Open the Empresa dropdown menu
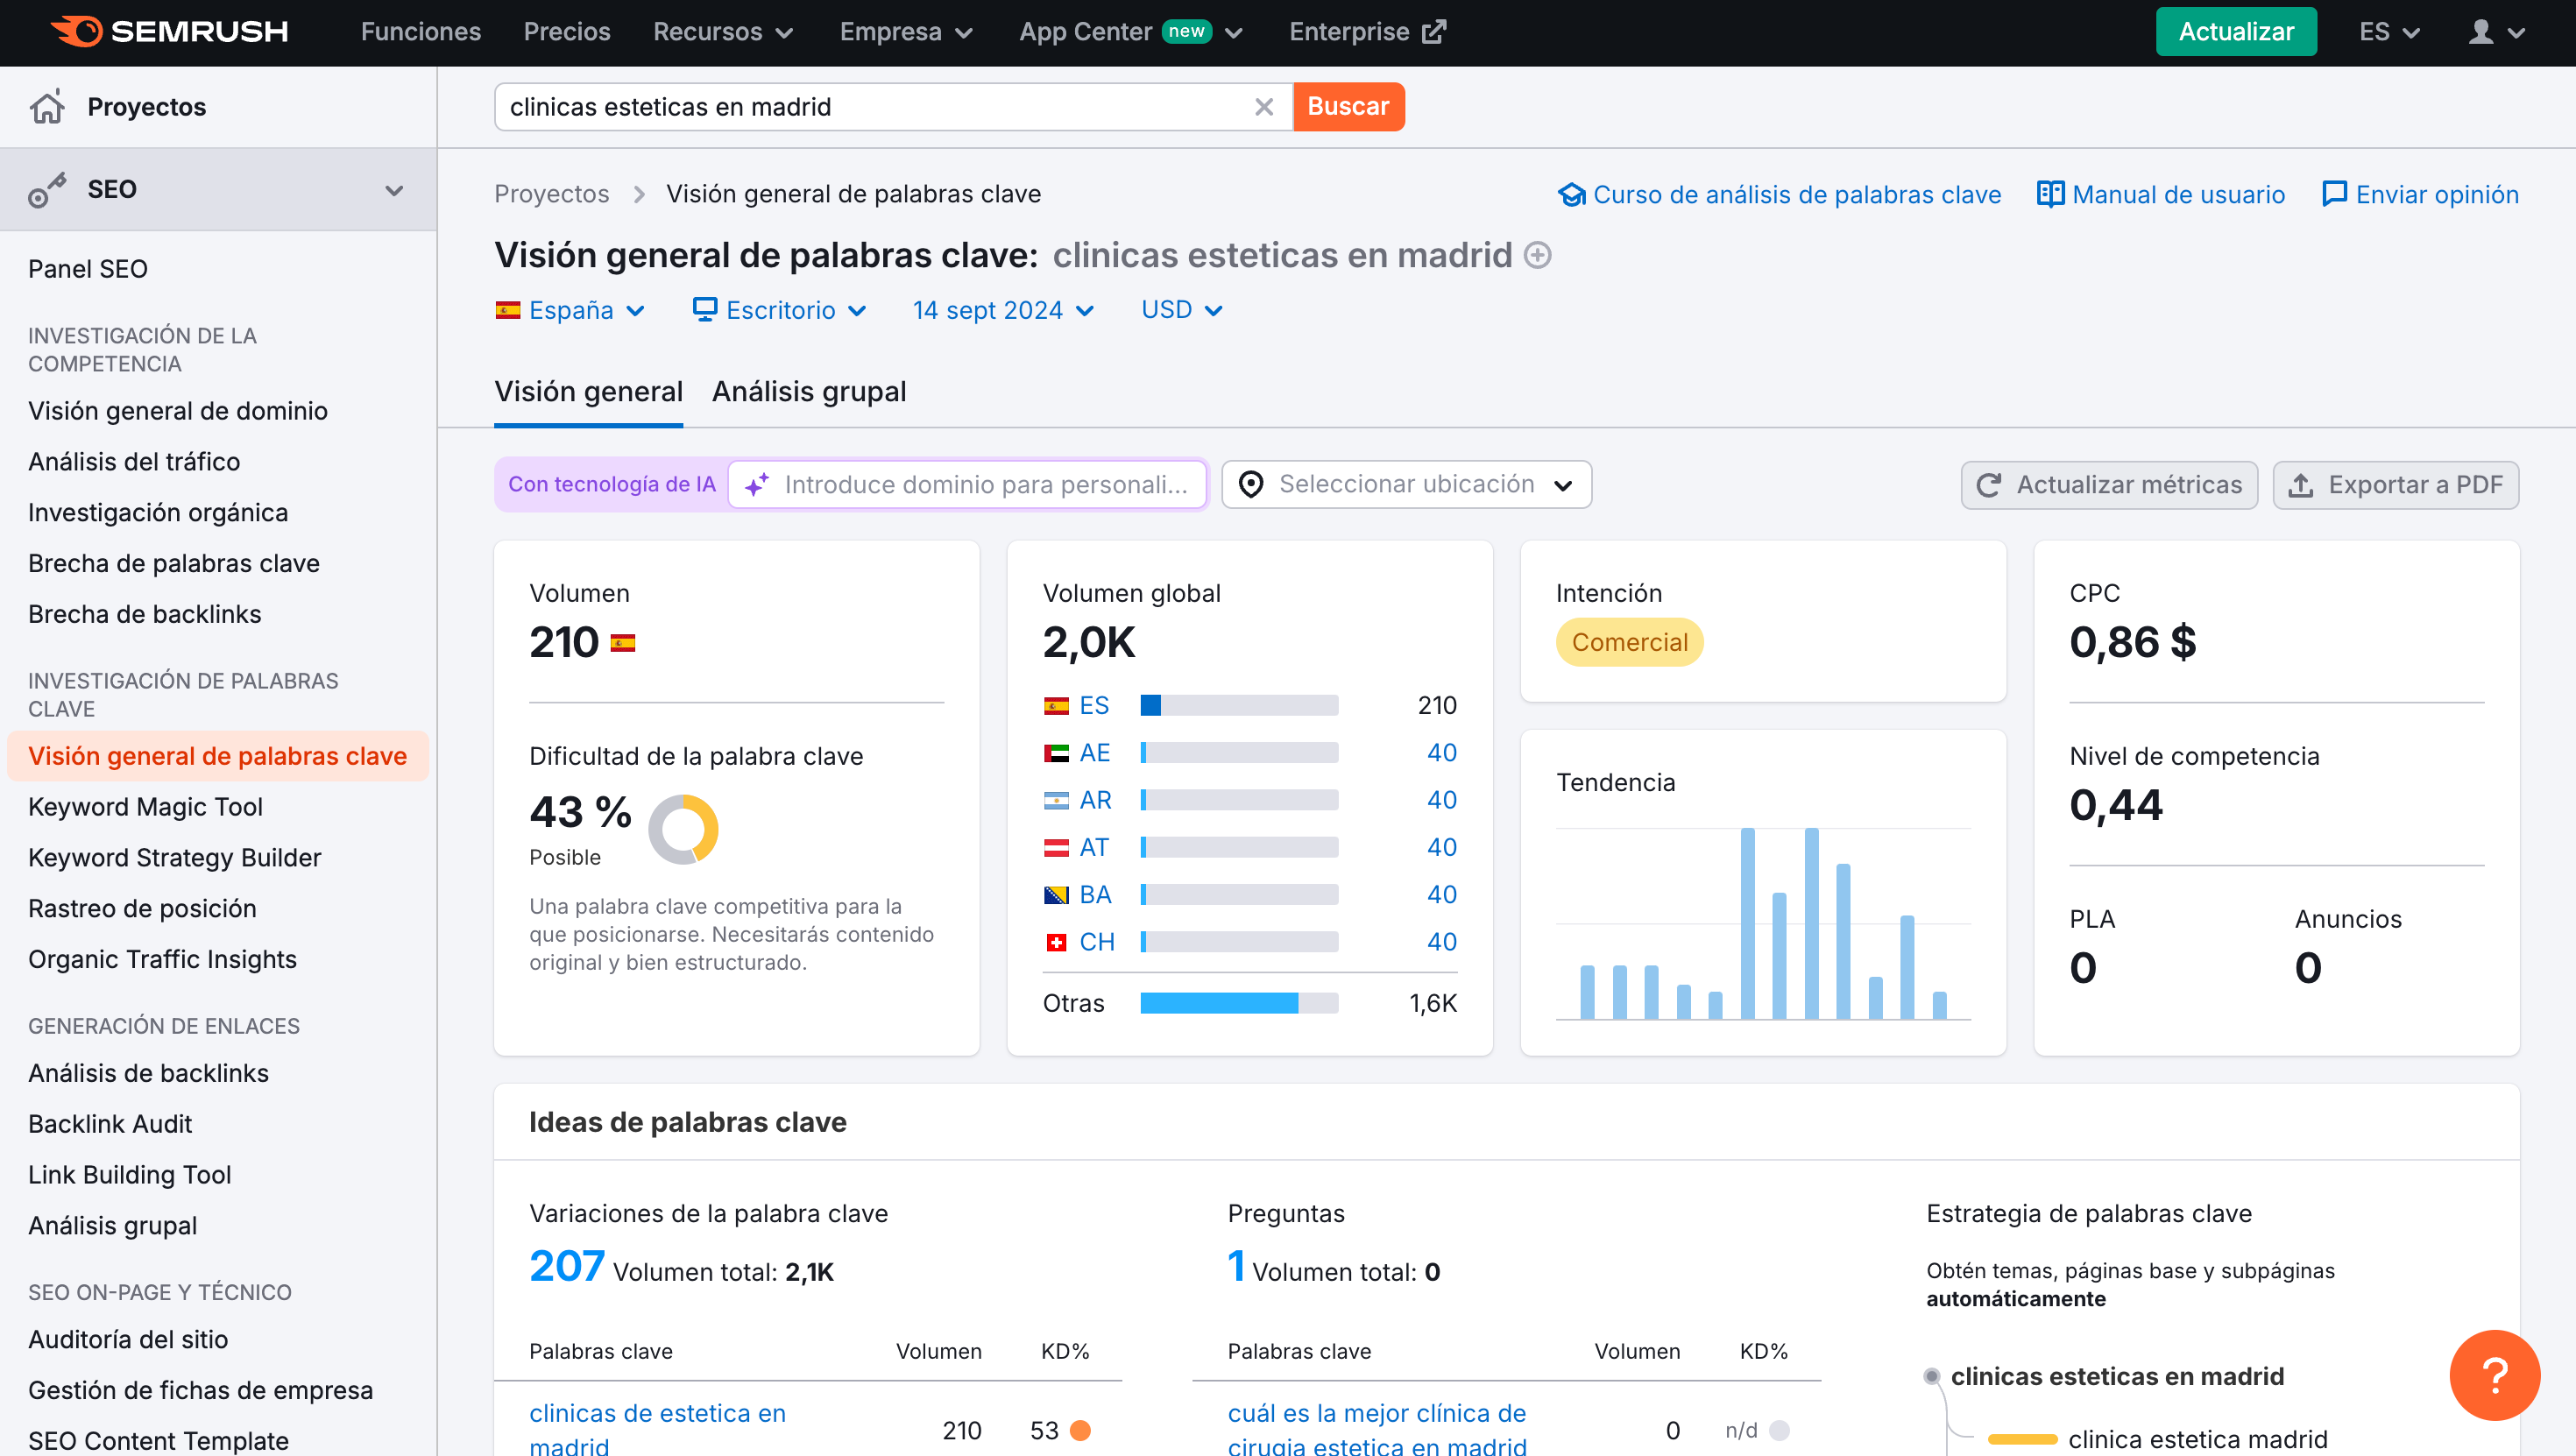The height and width of the screenshot is (1456, 2576). (x=905, y=32)
